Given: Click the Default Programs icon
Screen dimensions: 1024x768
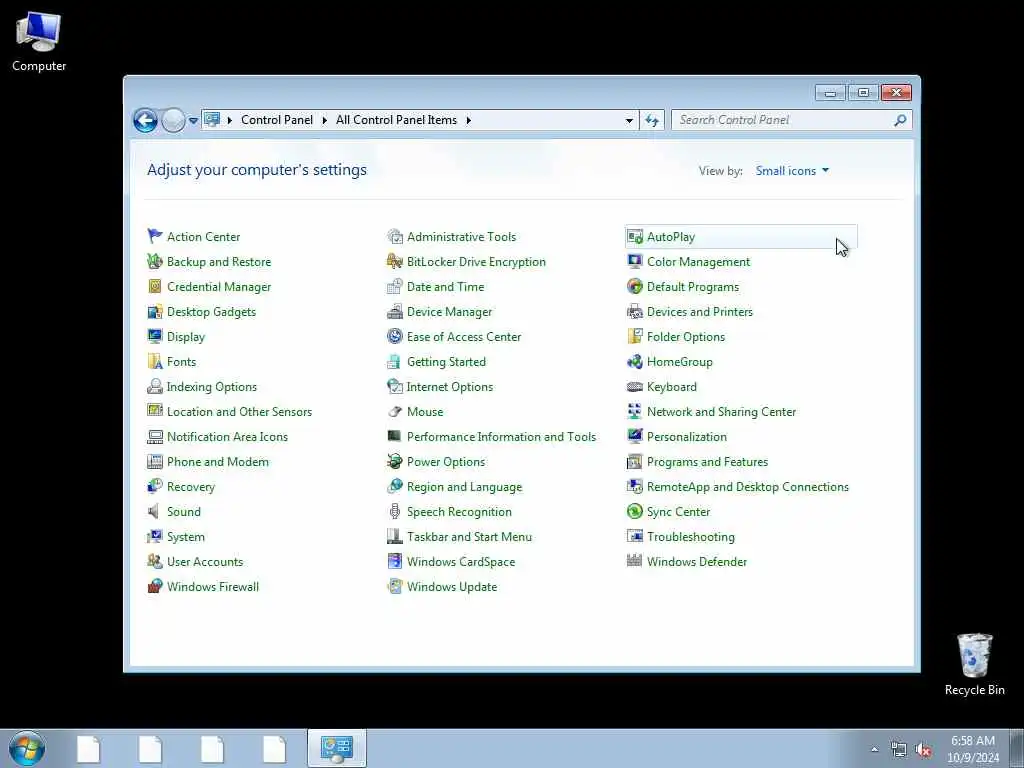Looking at the screenshot, I should (635, 286).
